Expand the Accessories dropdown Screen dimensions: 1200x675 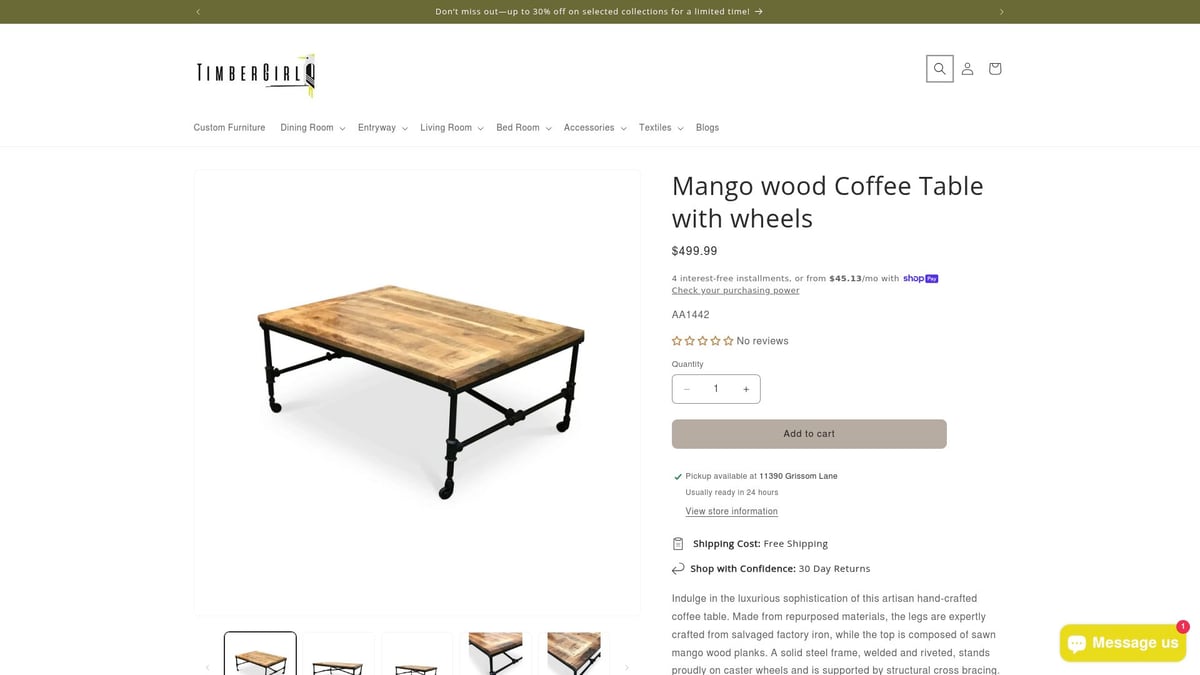[595, 128]
